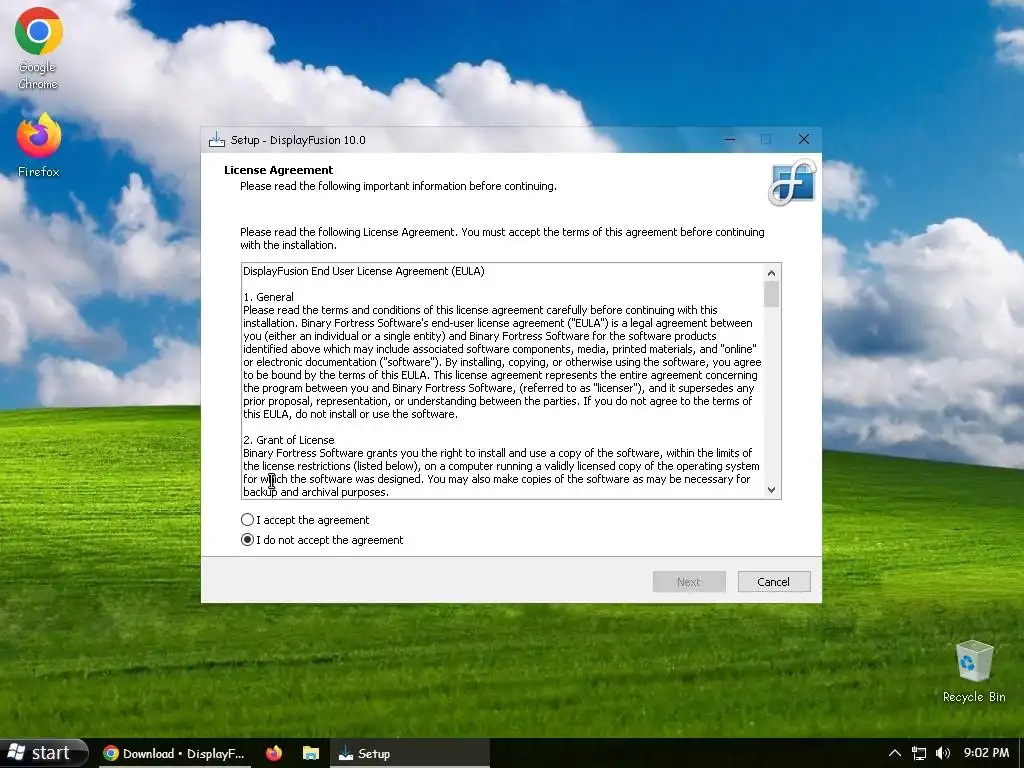Open Firefox desktop shortcut
The width and height of the screenshot is (1024, 768).
coord(39,145)
